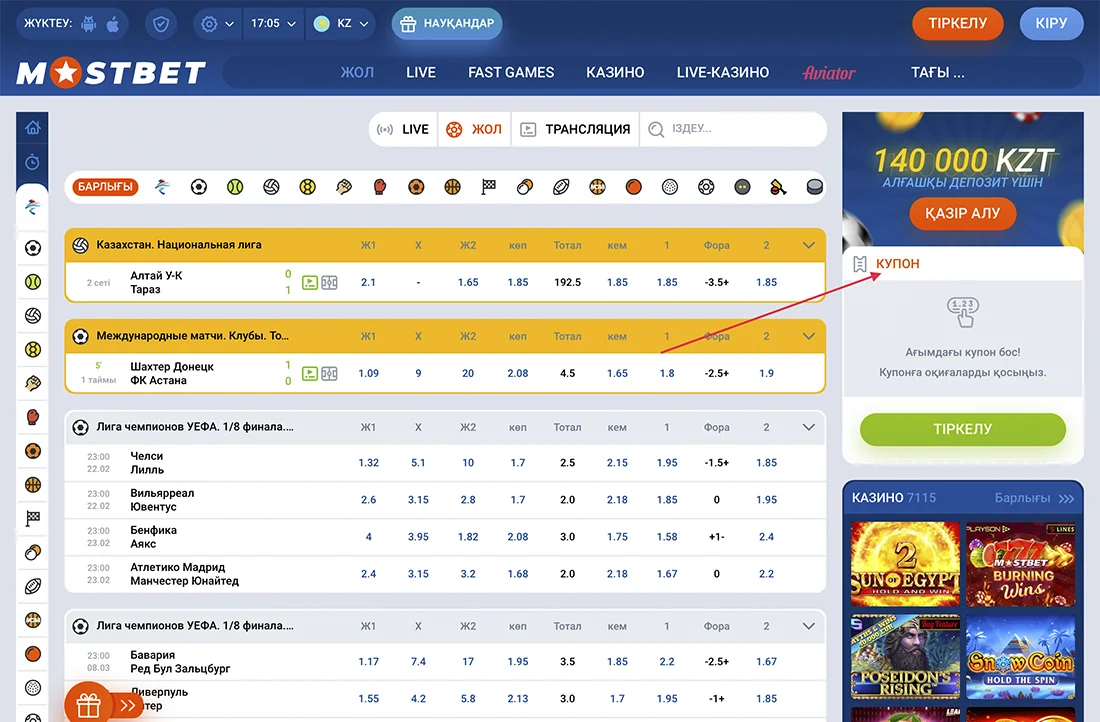Screen dimensions: 1100x722
Task: Open the Mostbet Burning Wins casino game
Action: point(1020,564)
